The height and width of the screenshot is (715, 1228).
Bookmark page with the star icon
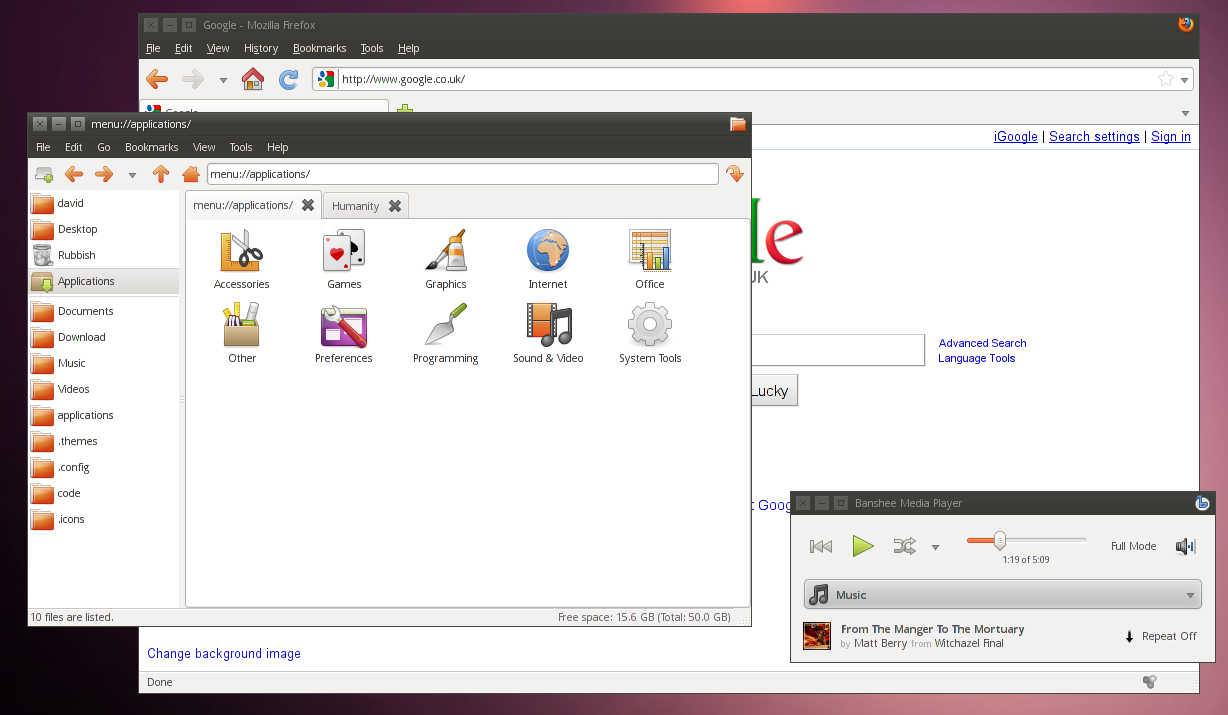pos(1165,79)
